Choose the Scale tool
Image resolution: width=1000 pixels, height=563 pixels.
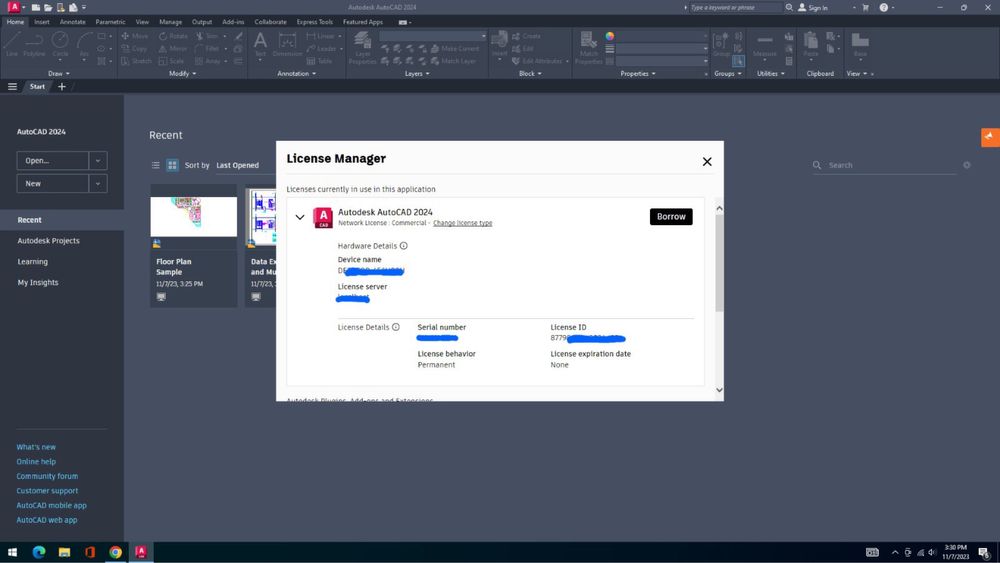[171, 61]
